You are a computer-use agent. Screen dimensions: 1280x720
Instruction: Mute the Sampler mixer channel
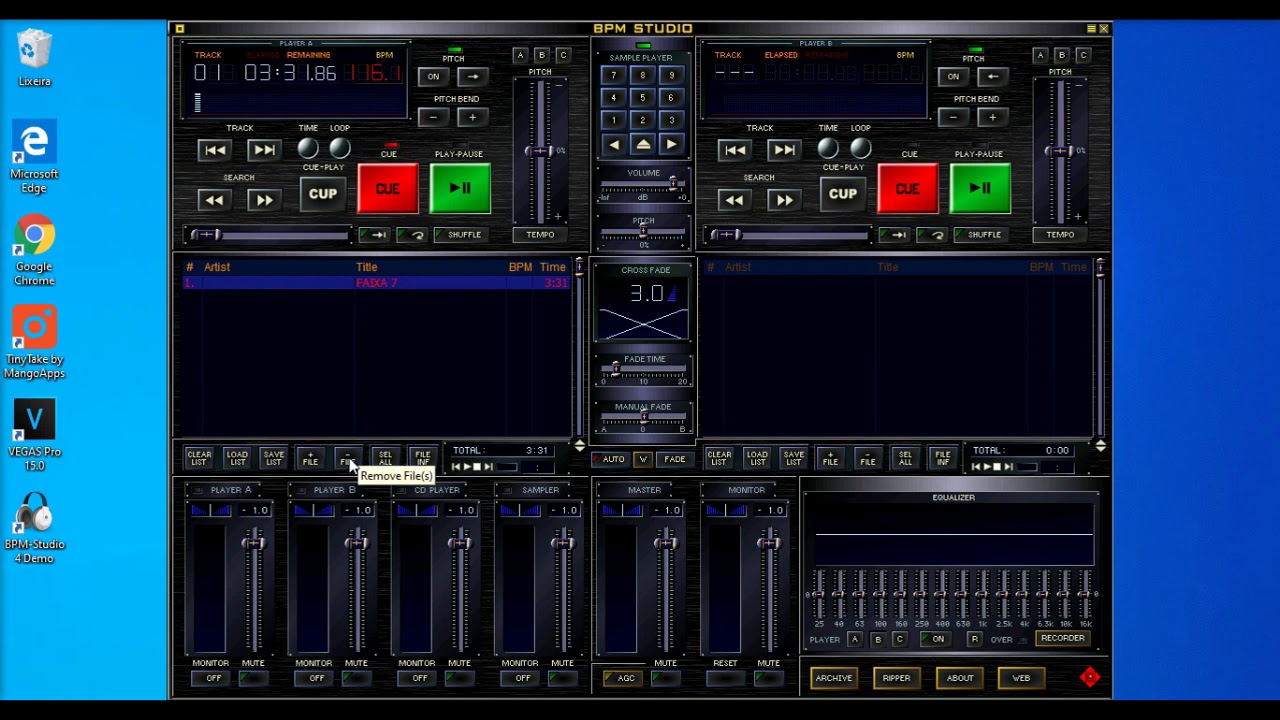click(560, 679)
